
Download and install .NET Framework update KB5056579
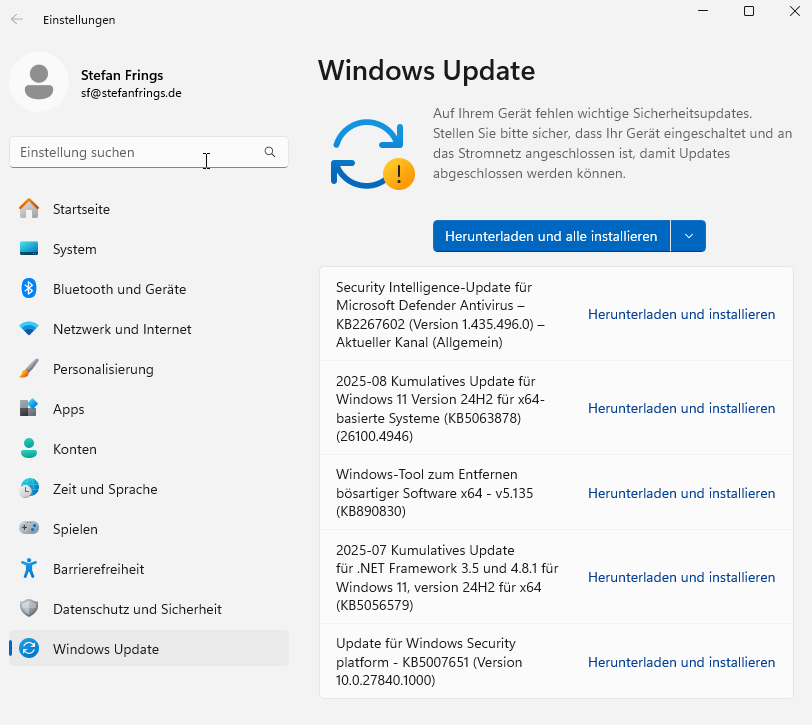coord(682,577)
